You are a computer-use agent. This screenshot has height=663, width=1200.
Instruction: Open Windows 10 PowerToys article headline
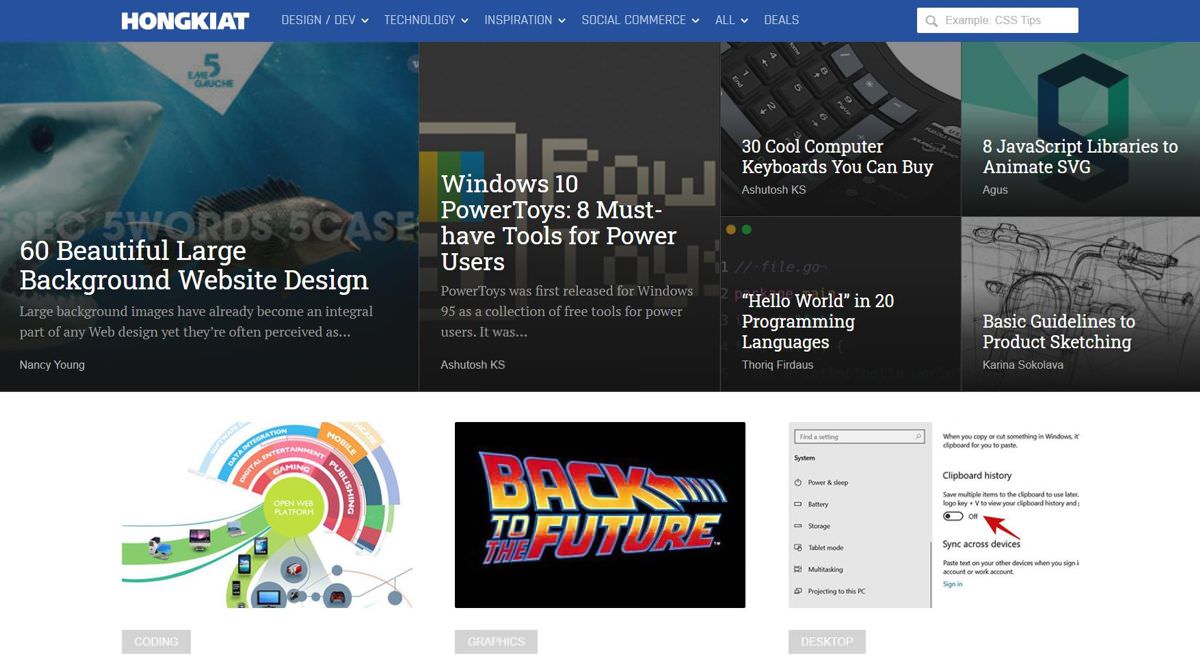[559, 223]
